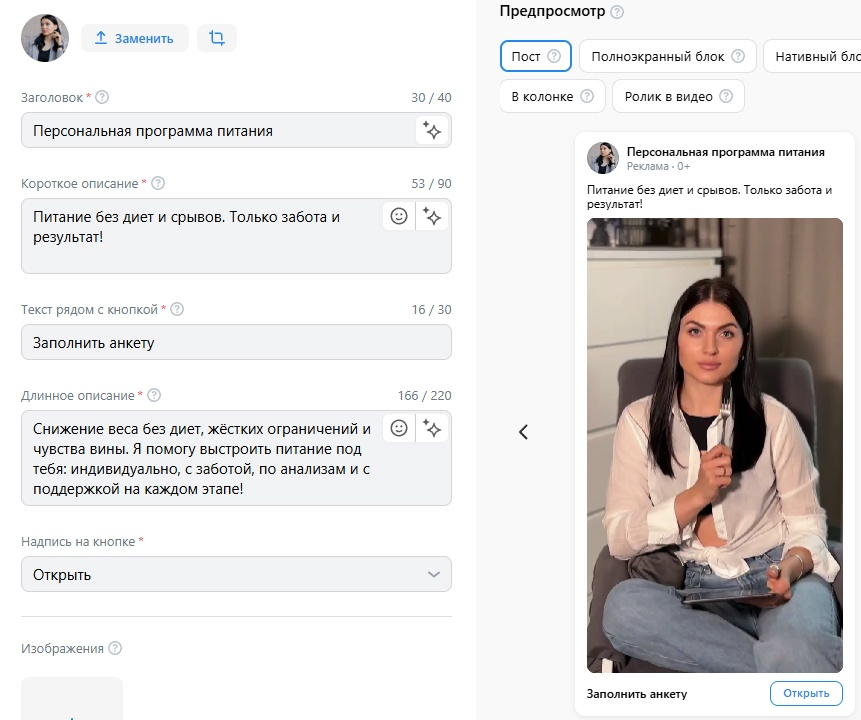This screenshot has height=720, width=861.
Task: Select the Ролик в видео preview tab
Action: pos(679,96)
